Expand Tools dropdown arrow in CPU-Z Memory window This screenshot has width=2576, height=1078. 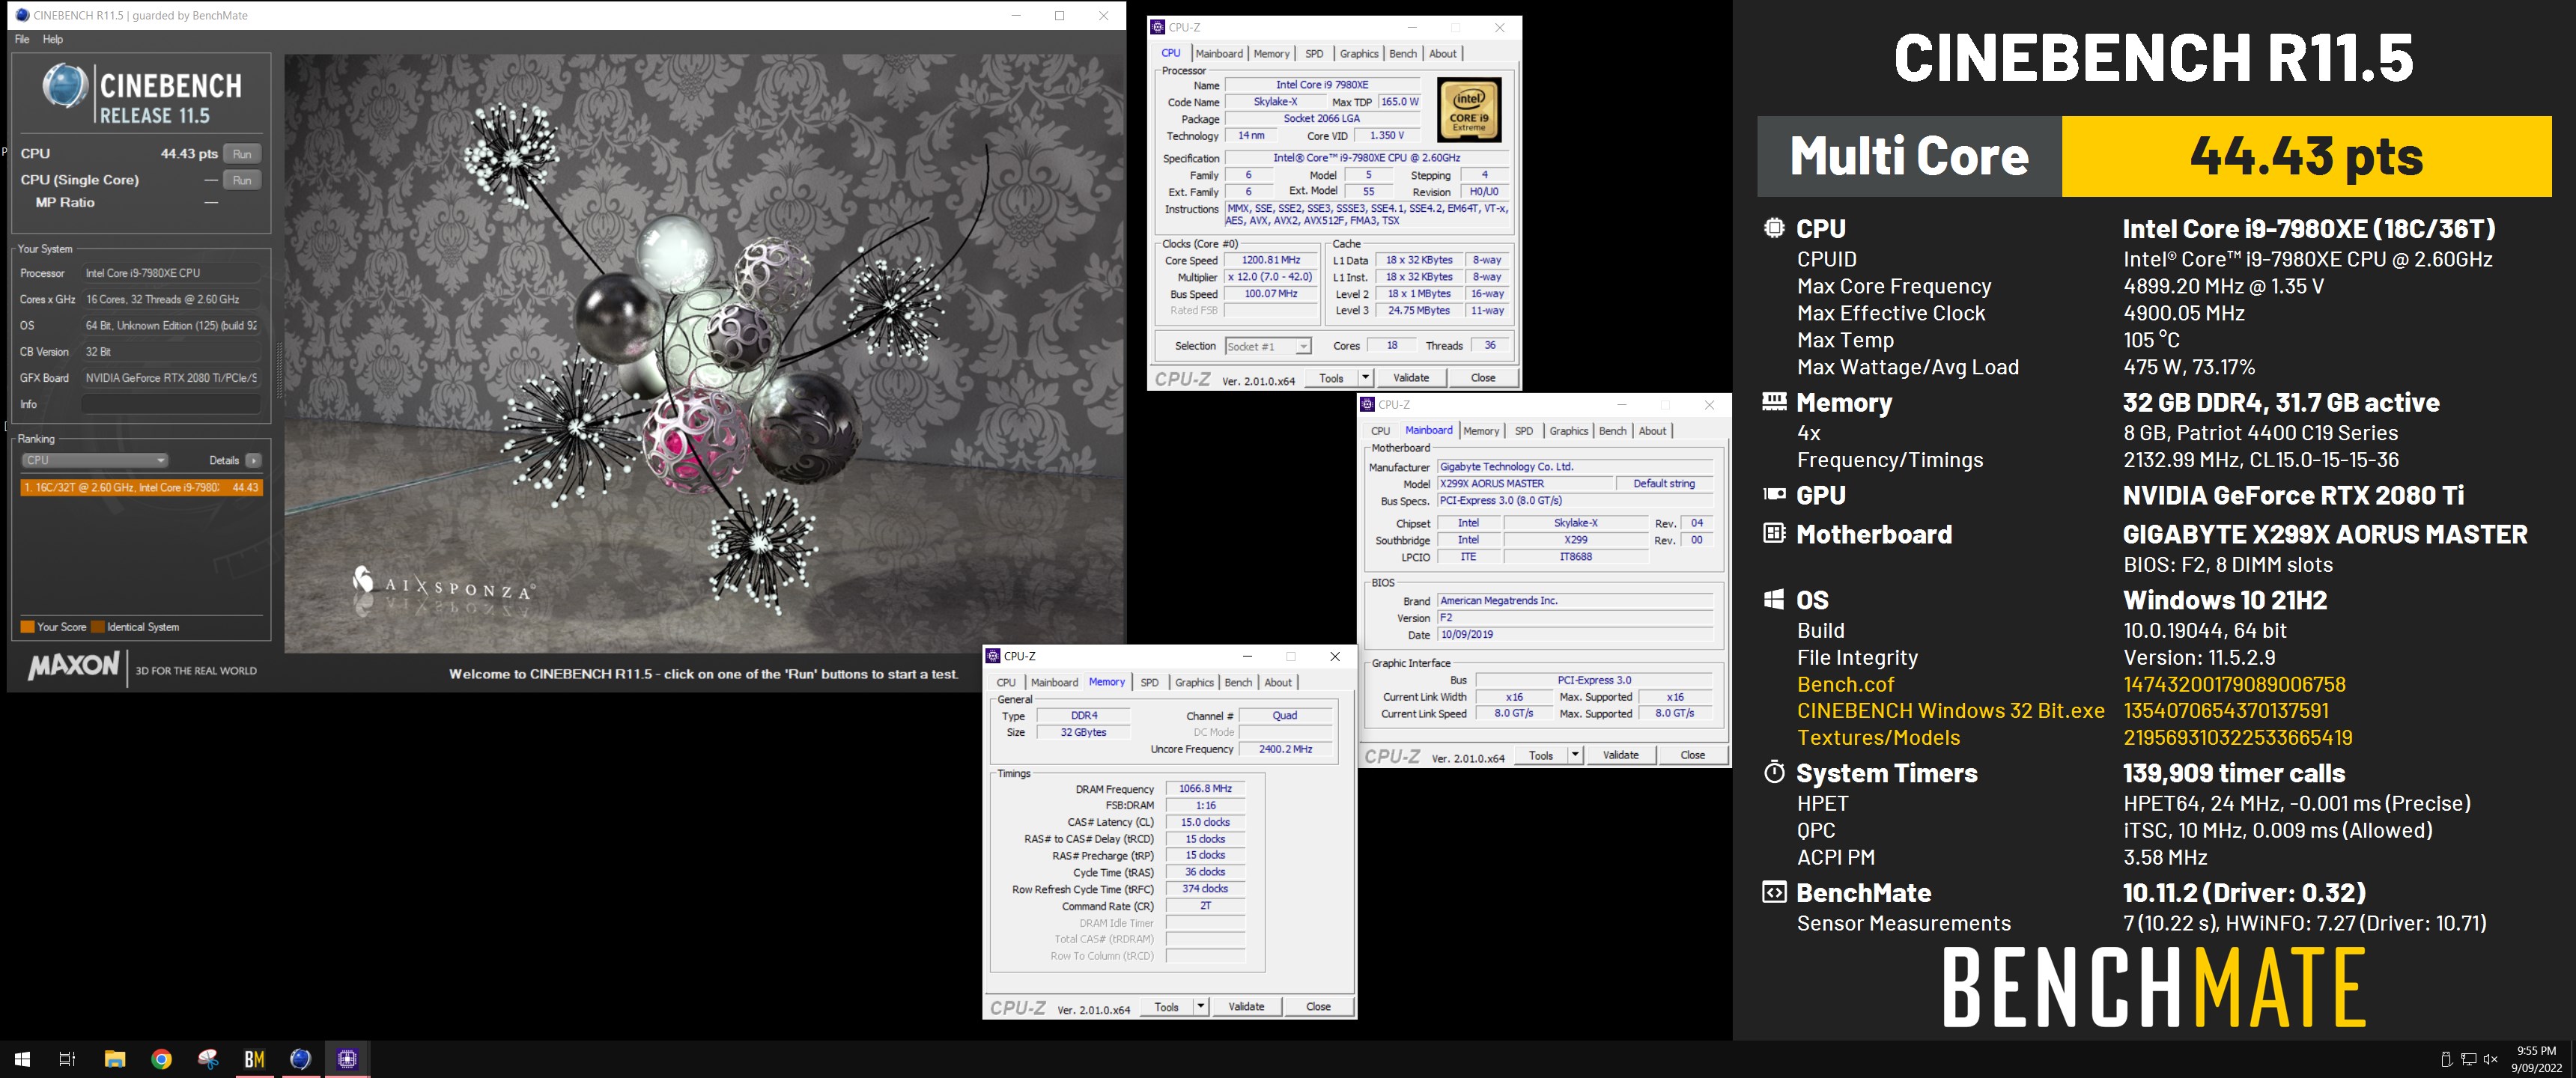click(x=1201, y=1007)
